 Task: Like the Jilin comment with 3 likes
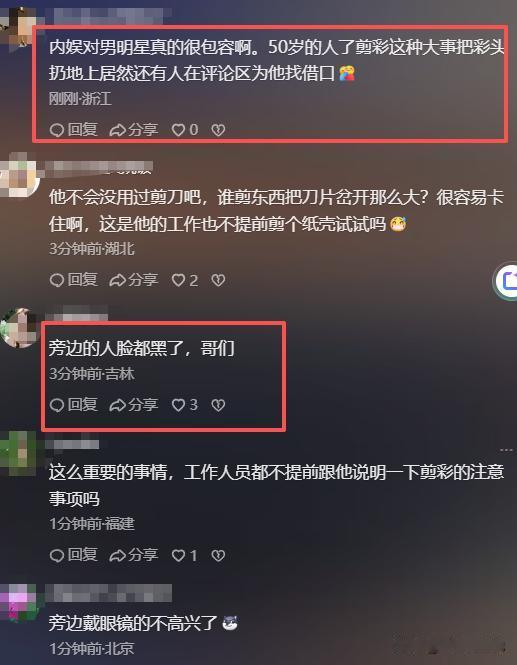point(184,405)
